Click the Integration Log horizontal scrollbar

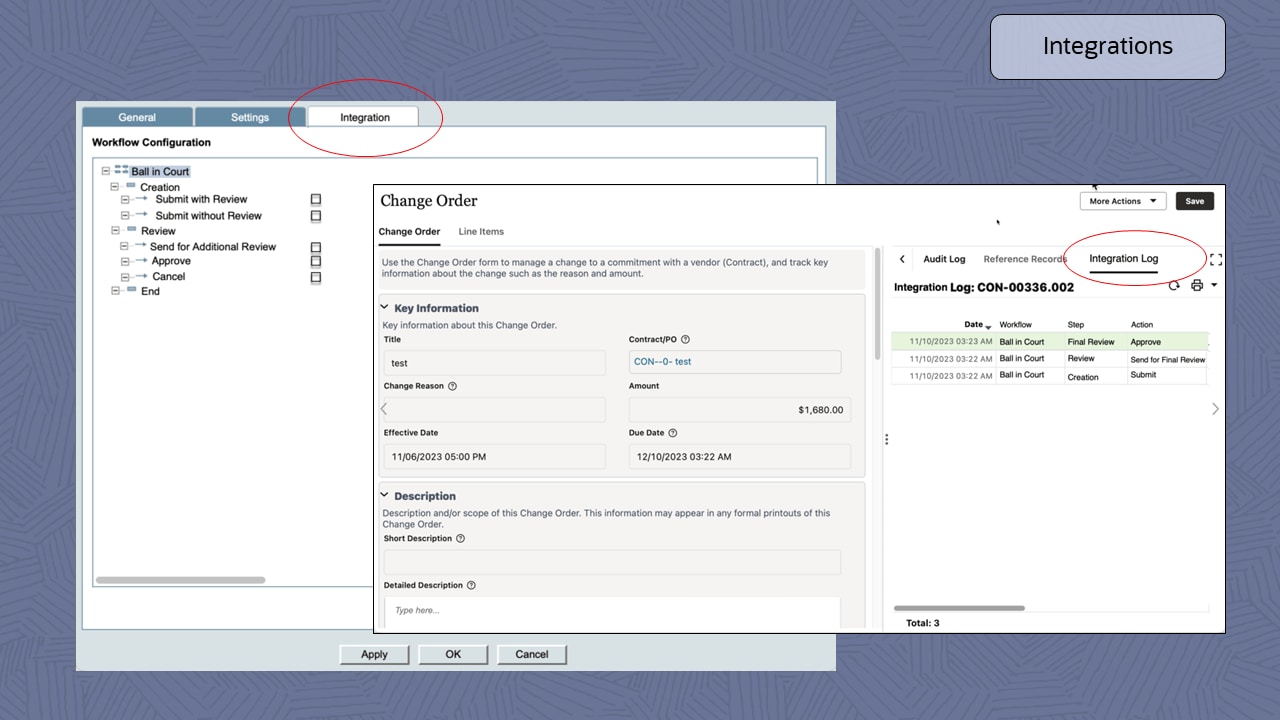[x=959, y=608]
